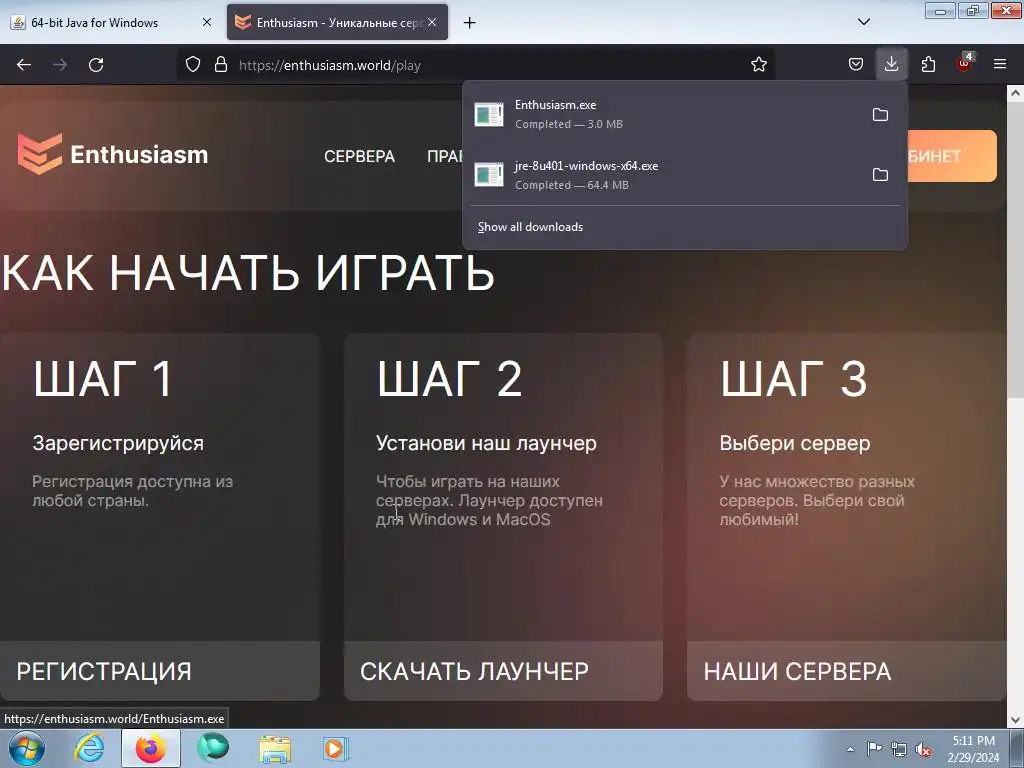The image size is (1024, 768).
Task: Open the Action Center flag icon
Action: coord(874,748)
